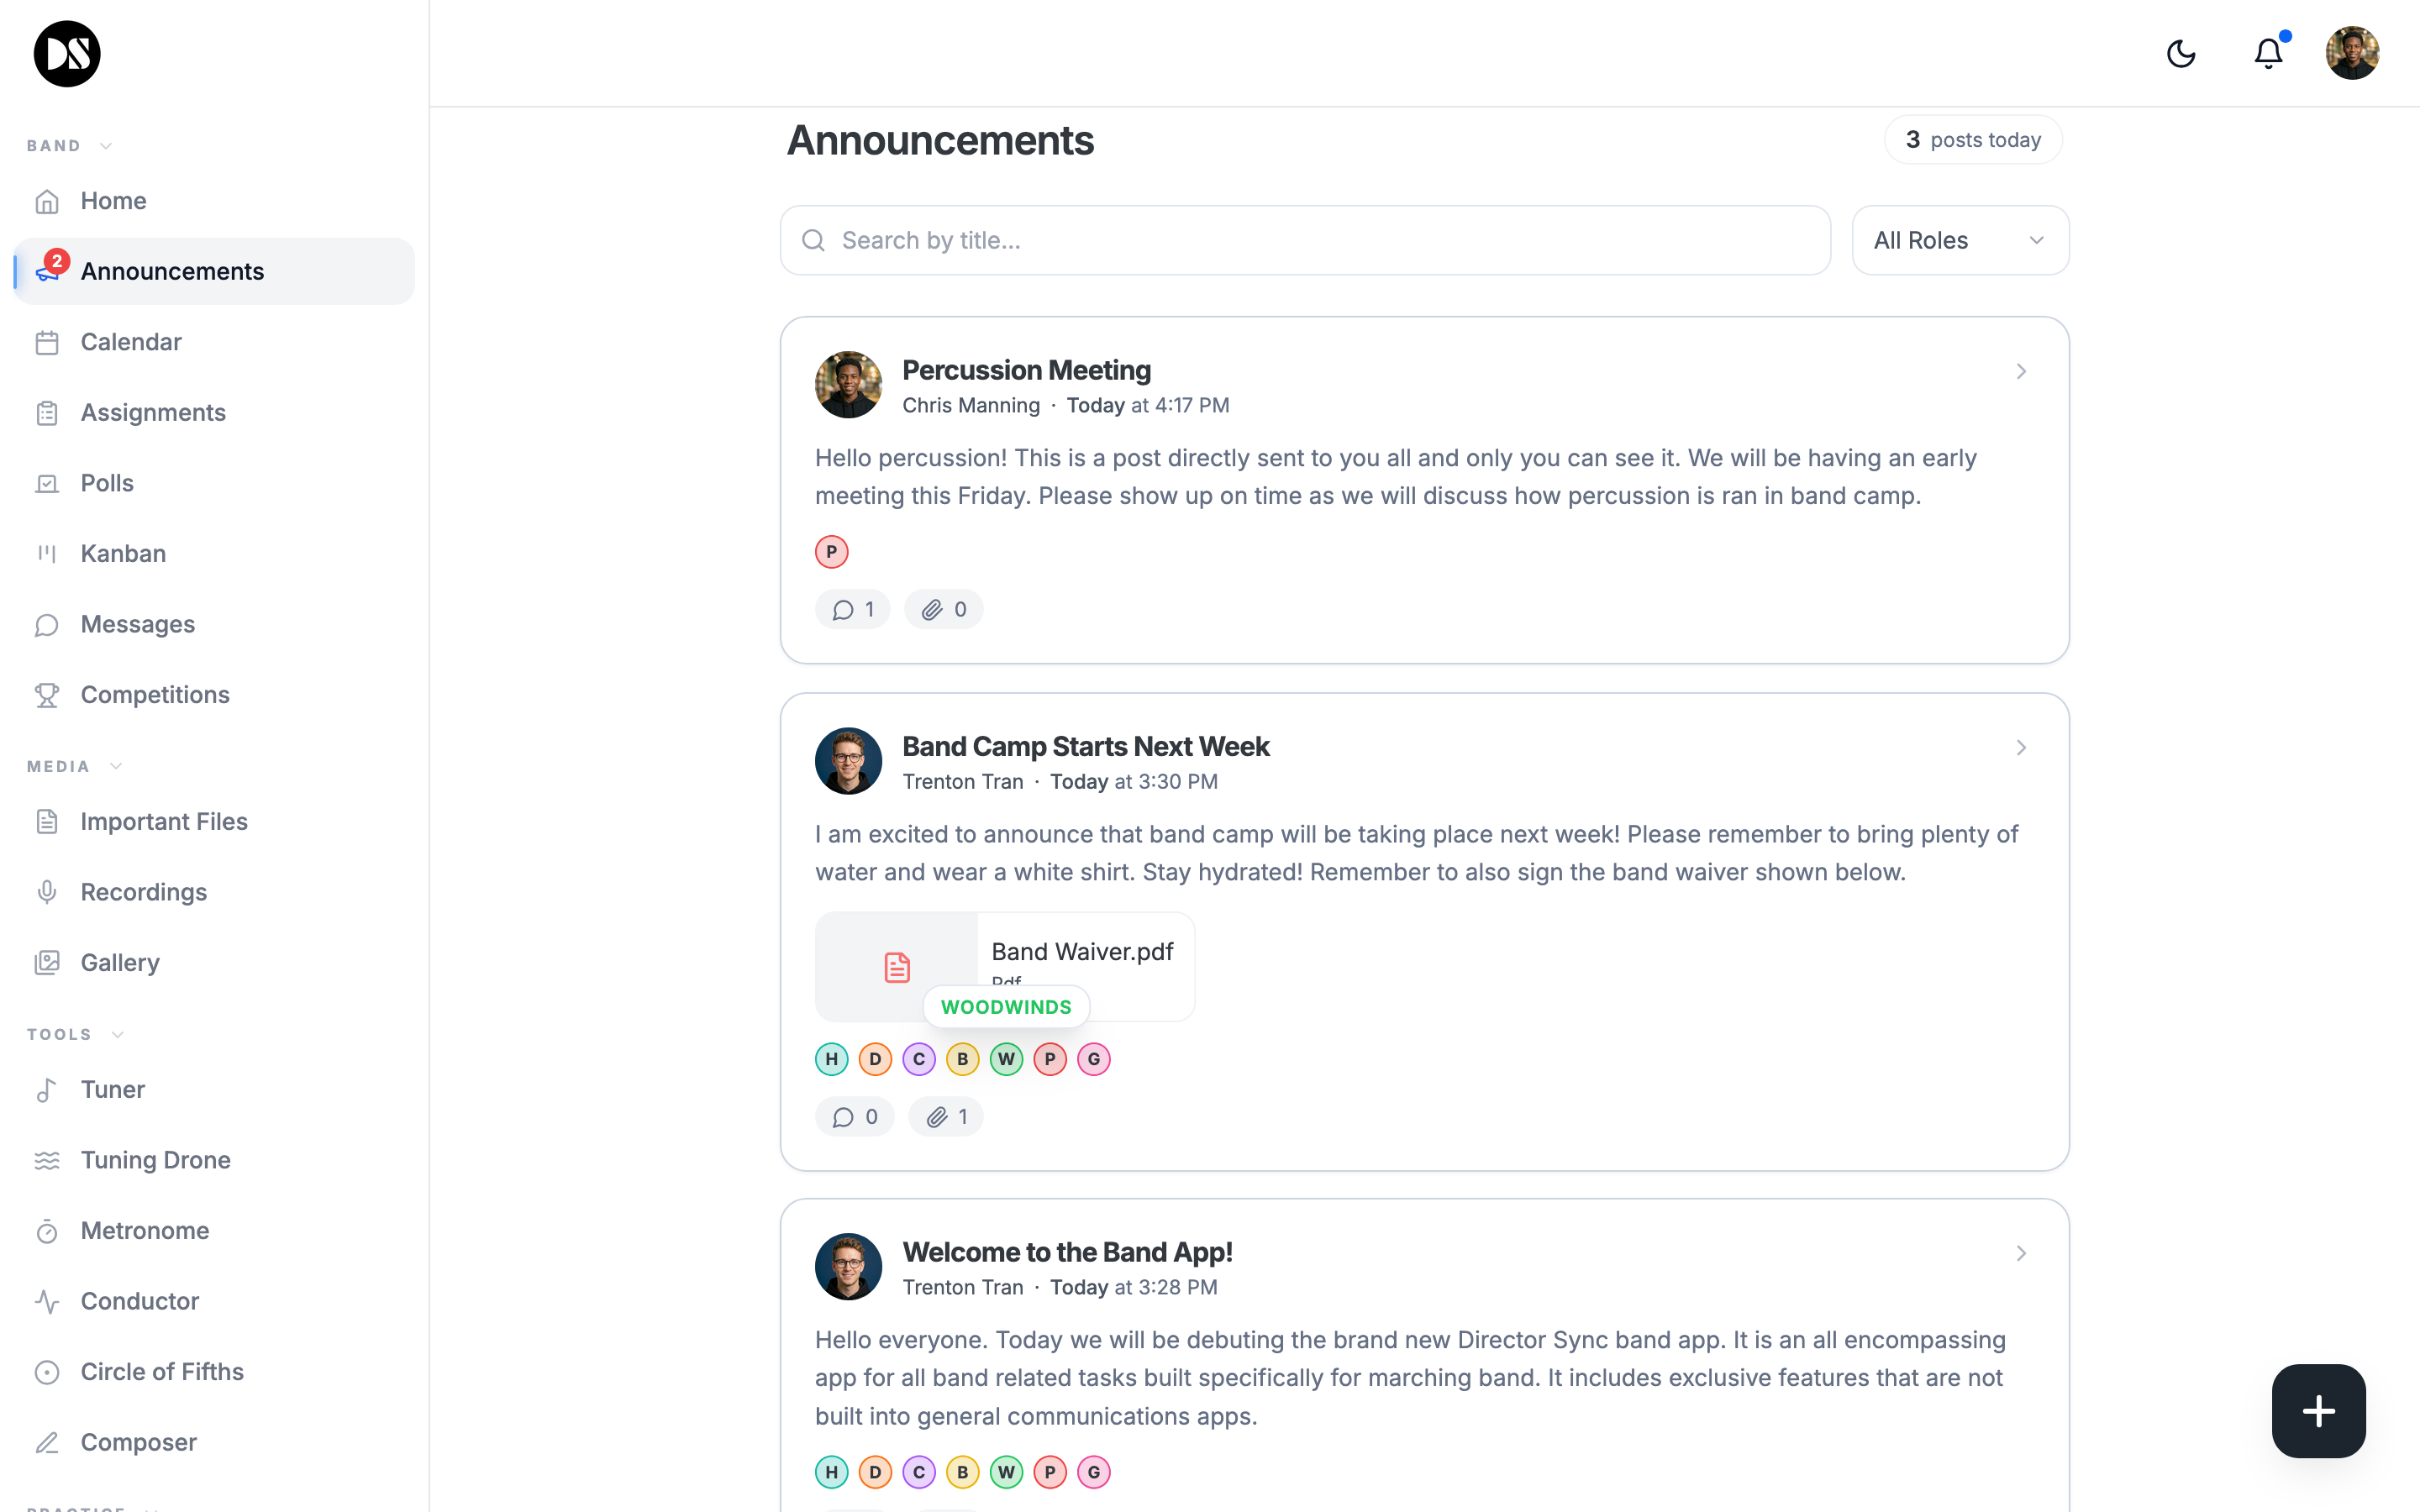2420x1512 pixels.
Task: Open the Tuner tool
Action: point(112,1089)
